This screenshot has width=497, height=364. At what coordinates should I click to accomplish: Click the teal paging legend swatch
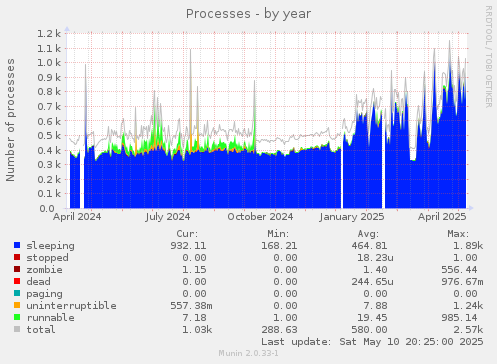click(x=17, y=293)
